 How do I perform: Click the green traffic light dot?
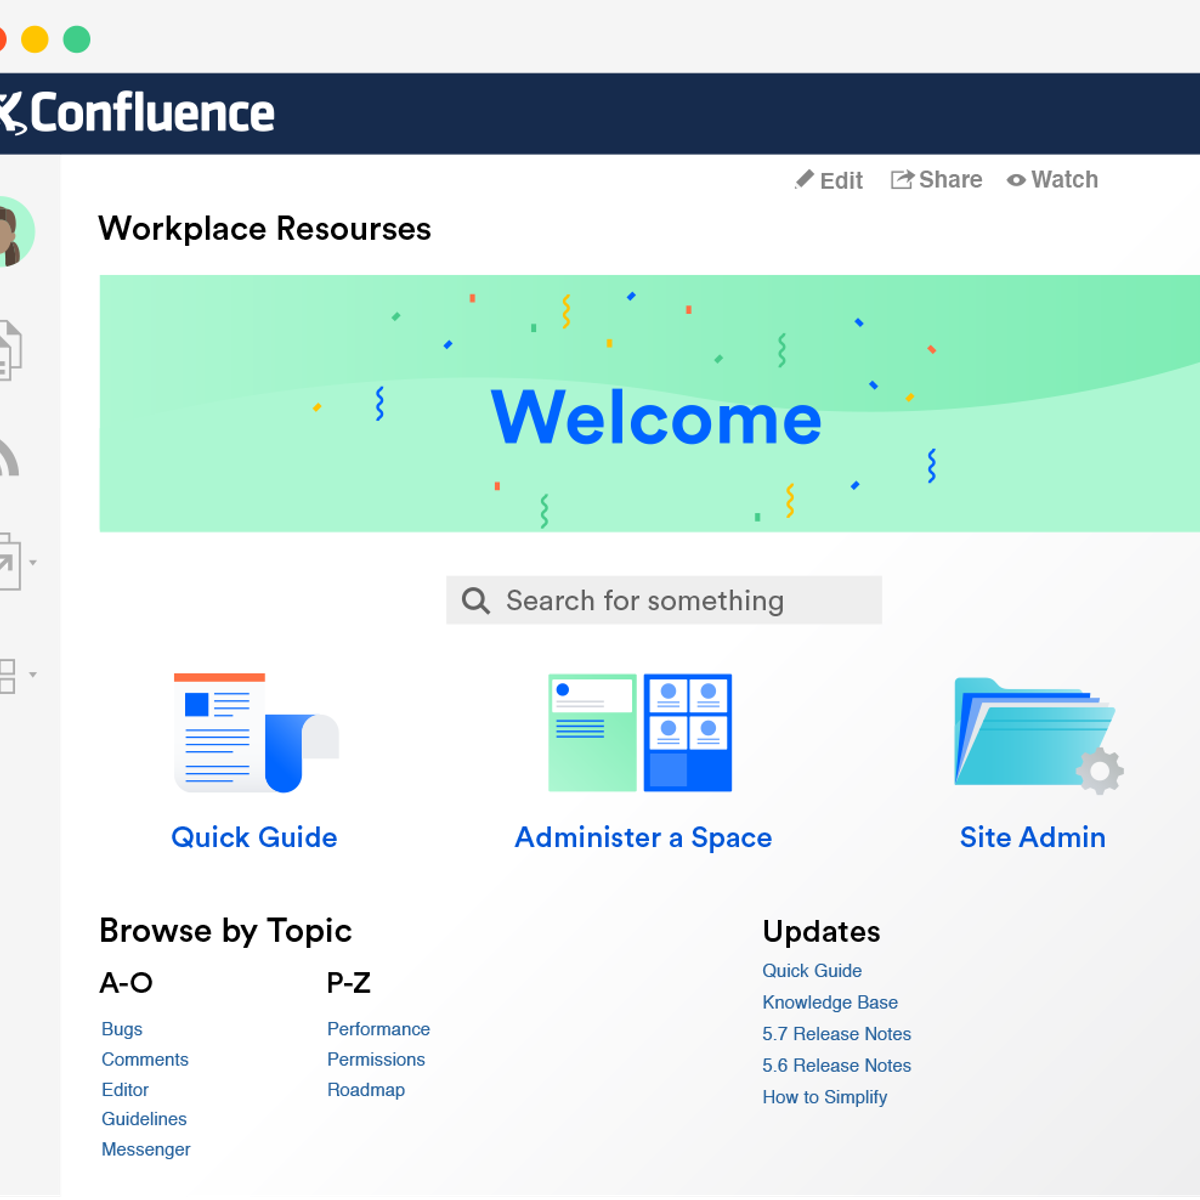[76, 38]
